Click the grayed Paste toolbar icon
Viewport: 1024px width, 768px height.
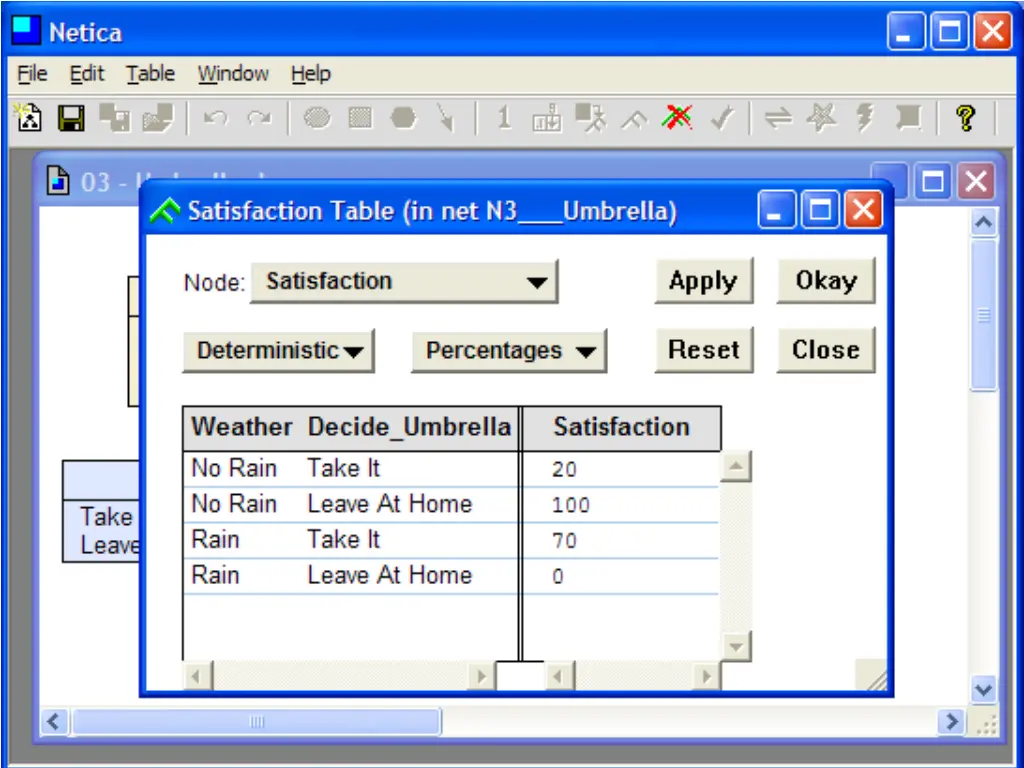click(158, 118)
